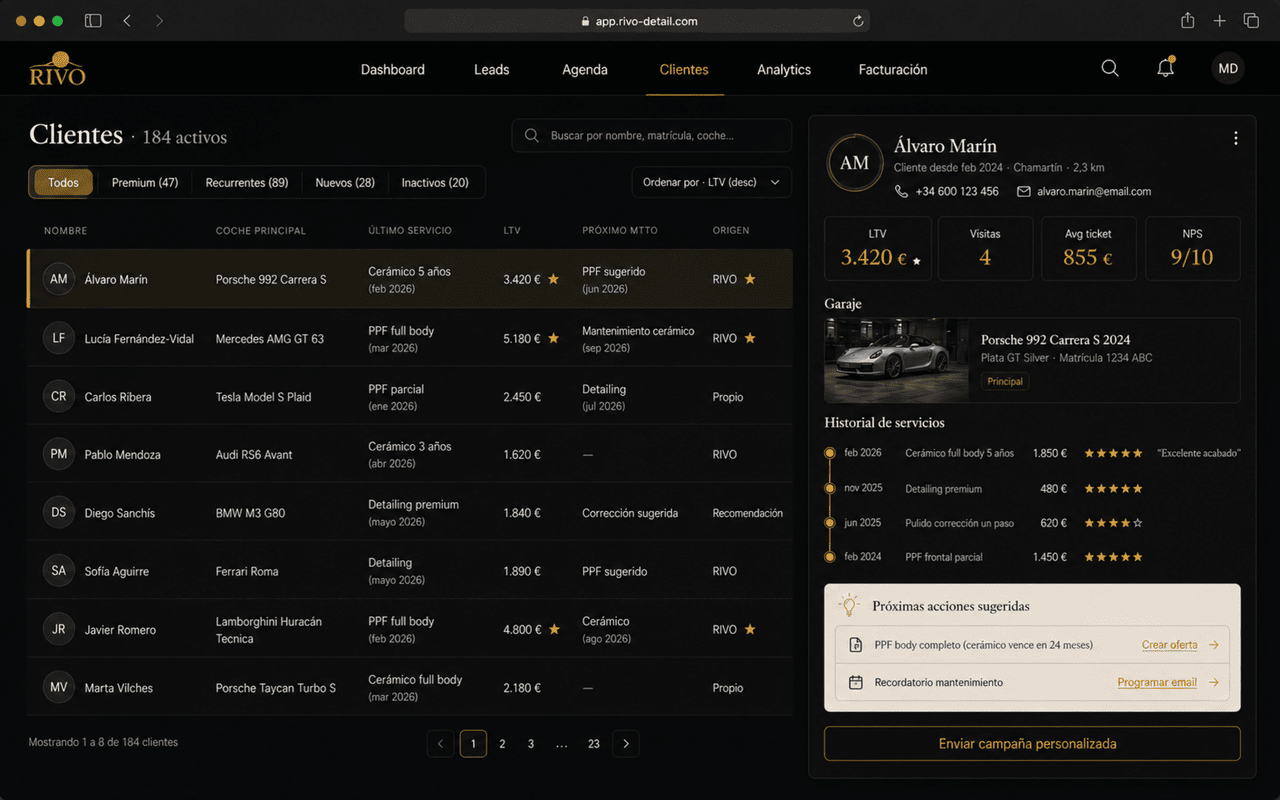Click the calendar icon beside Recordatorio mantenimiento
The height and width of the screenshot is (800, 1280).
coord(856,682)
